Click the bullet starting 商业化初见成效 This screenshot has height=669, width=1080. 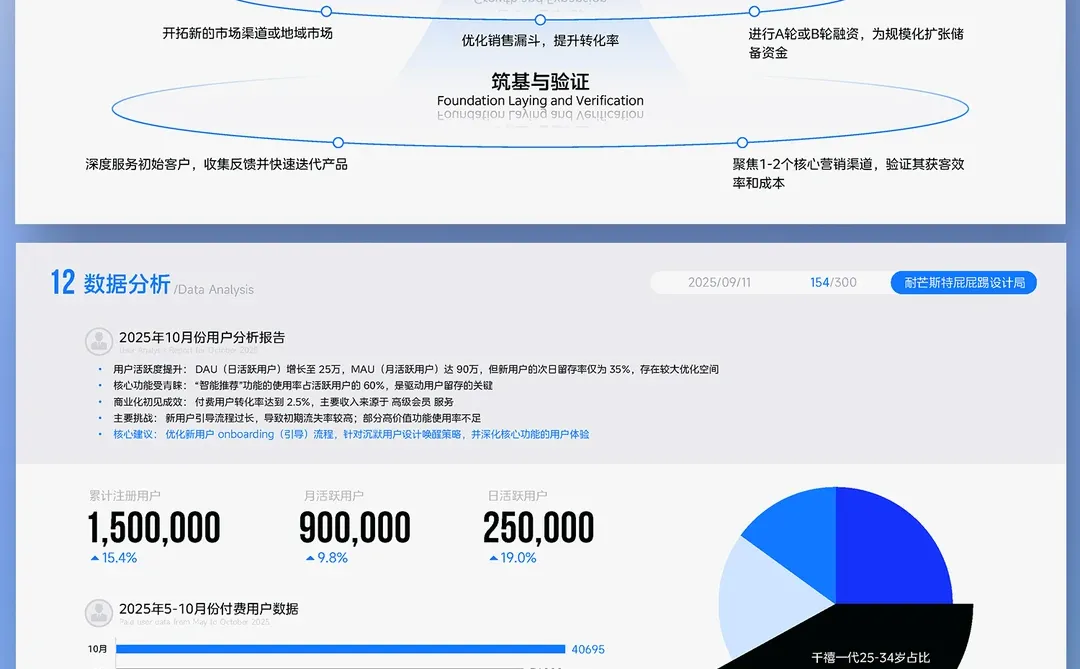[284, 402]
